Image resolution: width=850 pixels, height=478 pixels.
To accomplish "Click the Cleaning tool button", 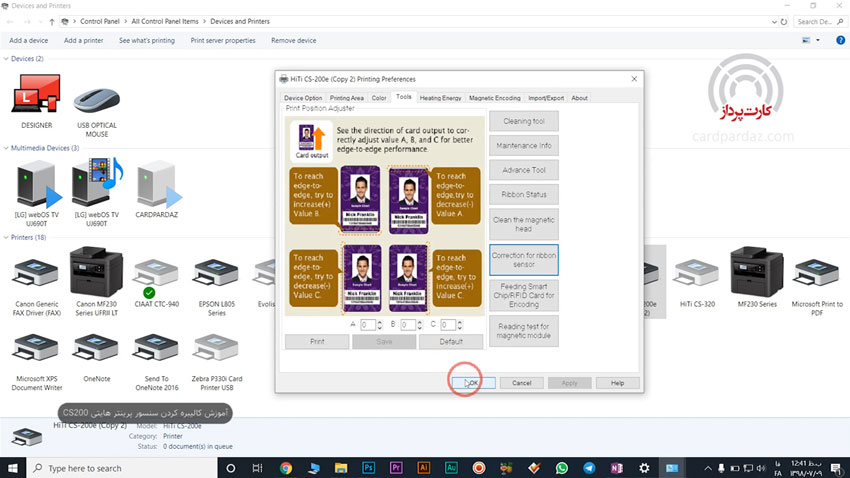I will click(x=524, y=121).
